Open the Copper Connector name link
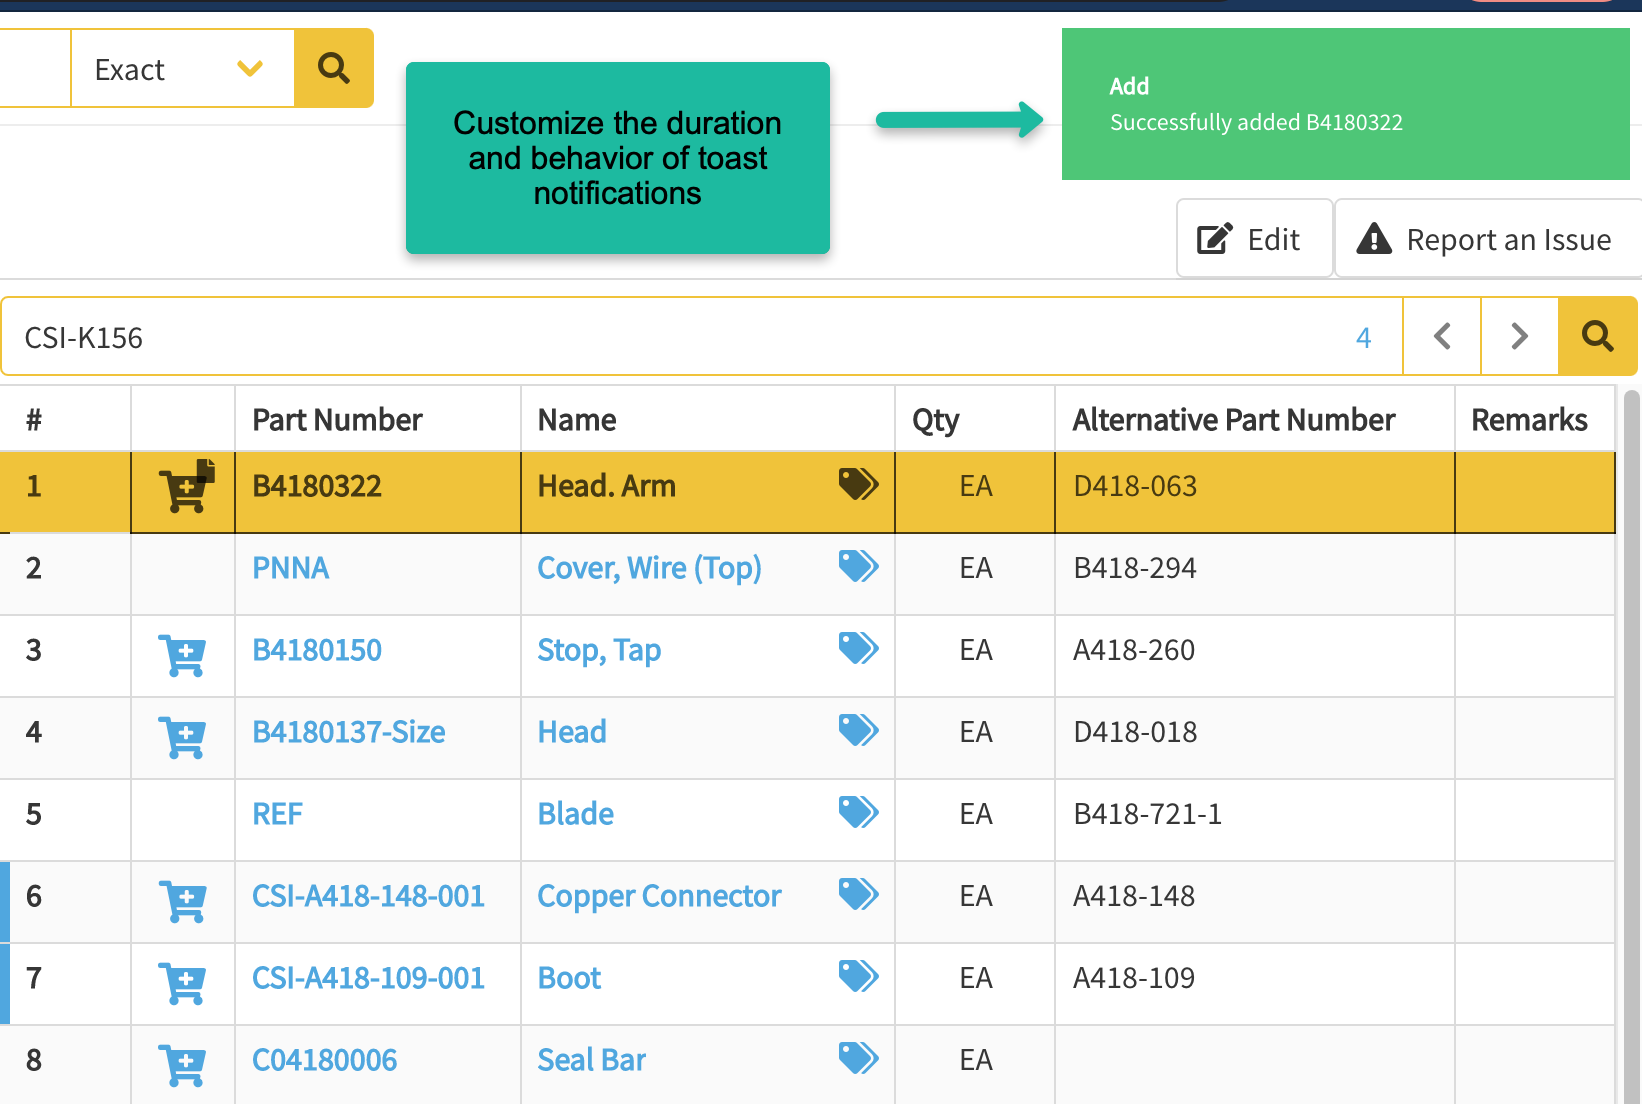The height and width of the screenshot is (1104, 1642). (659, 896)
